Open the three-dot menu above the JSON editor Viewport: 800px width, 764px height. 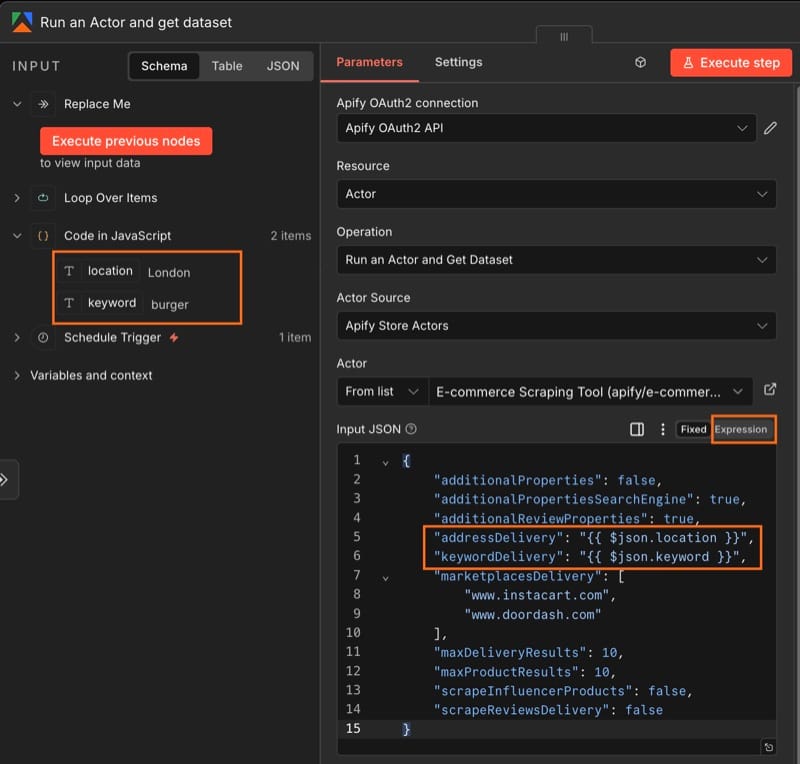click(x=663, y=428)
